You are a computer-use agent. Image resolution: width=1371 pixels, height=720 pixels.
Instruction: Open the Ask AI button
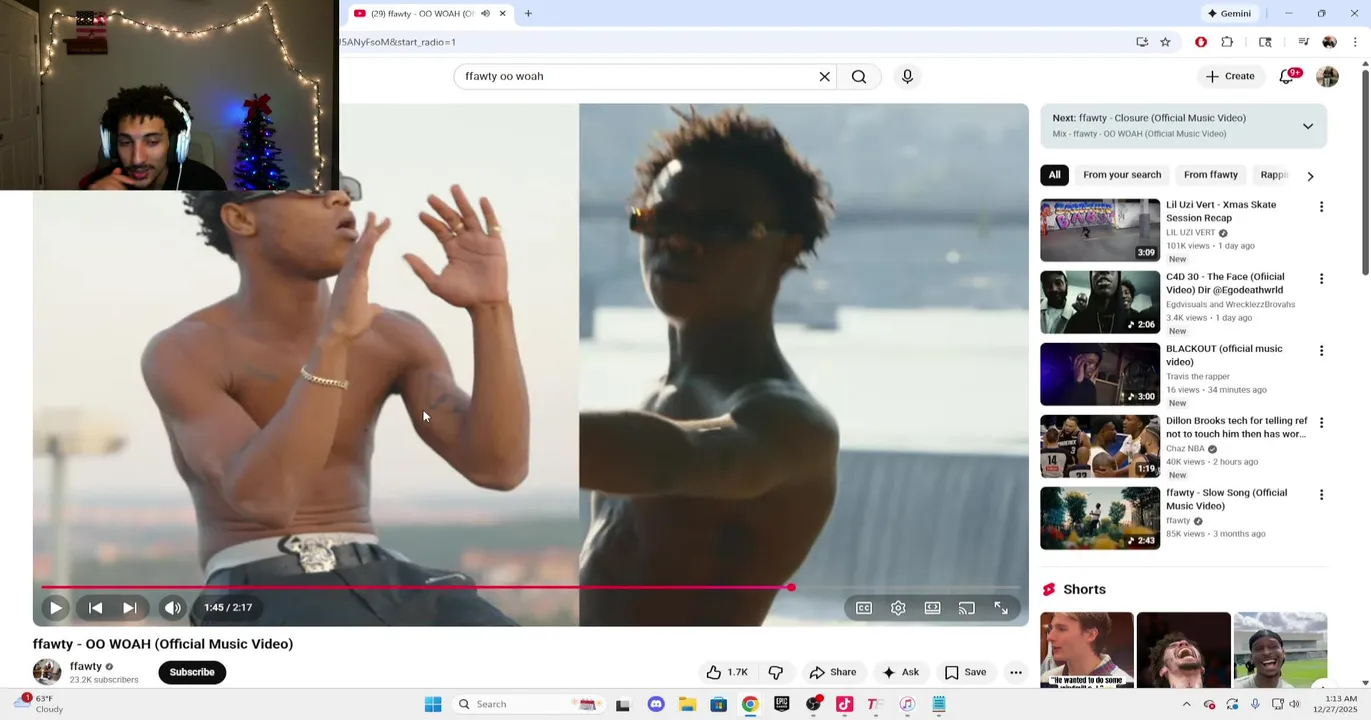point(900,672)
